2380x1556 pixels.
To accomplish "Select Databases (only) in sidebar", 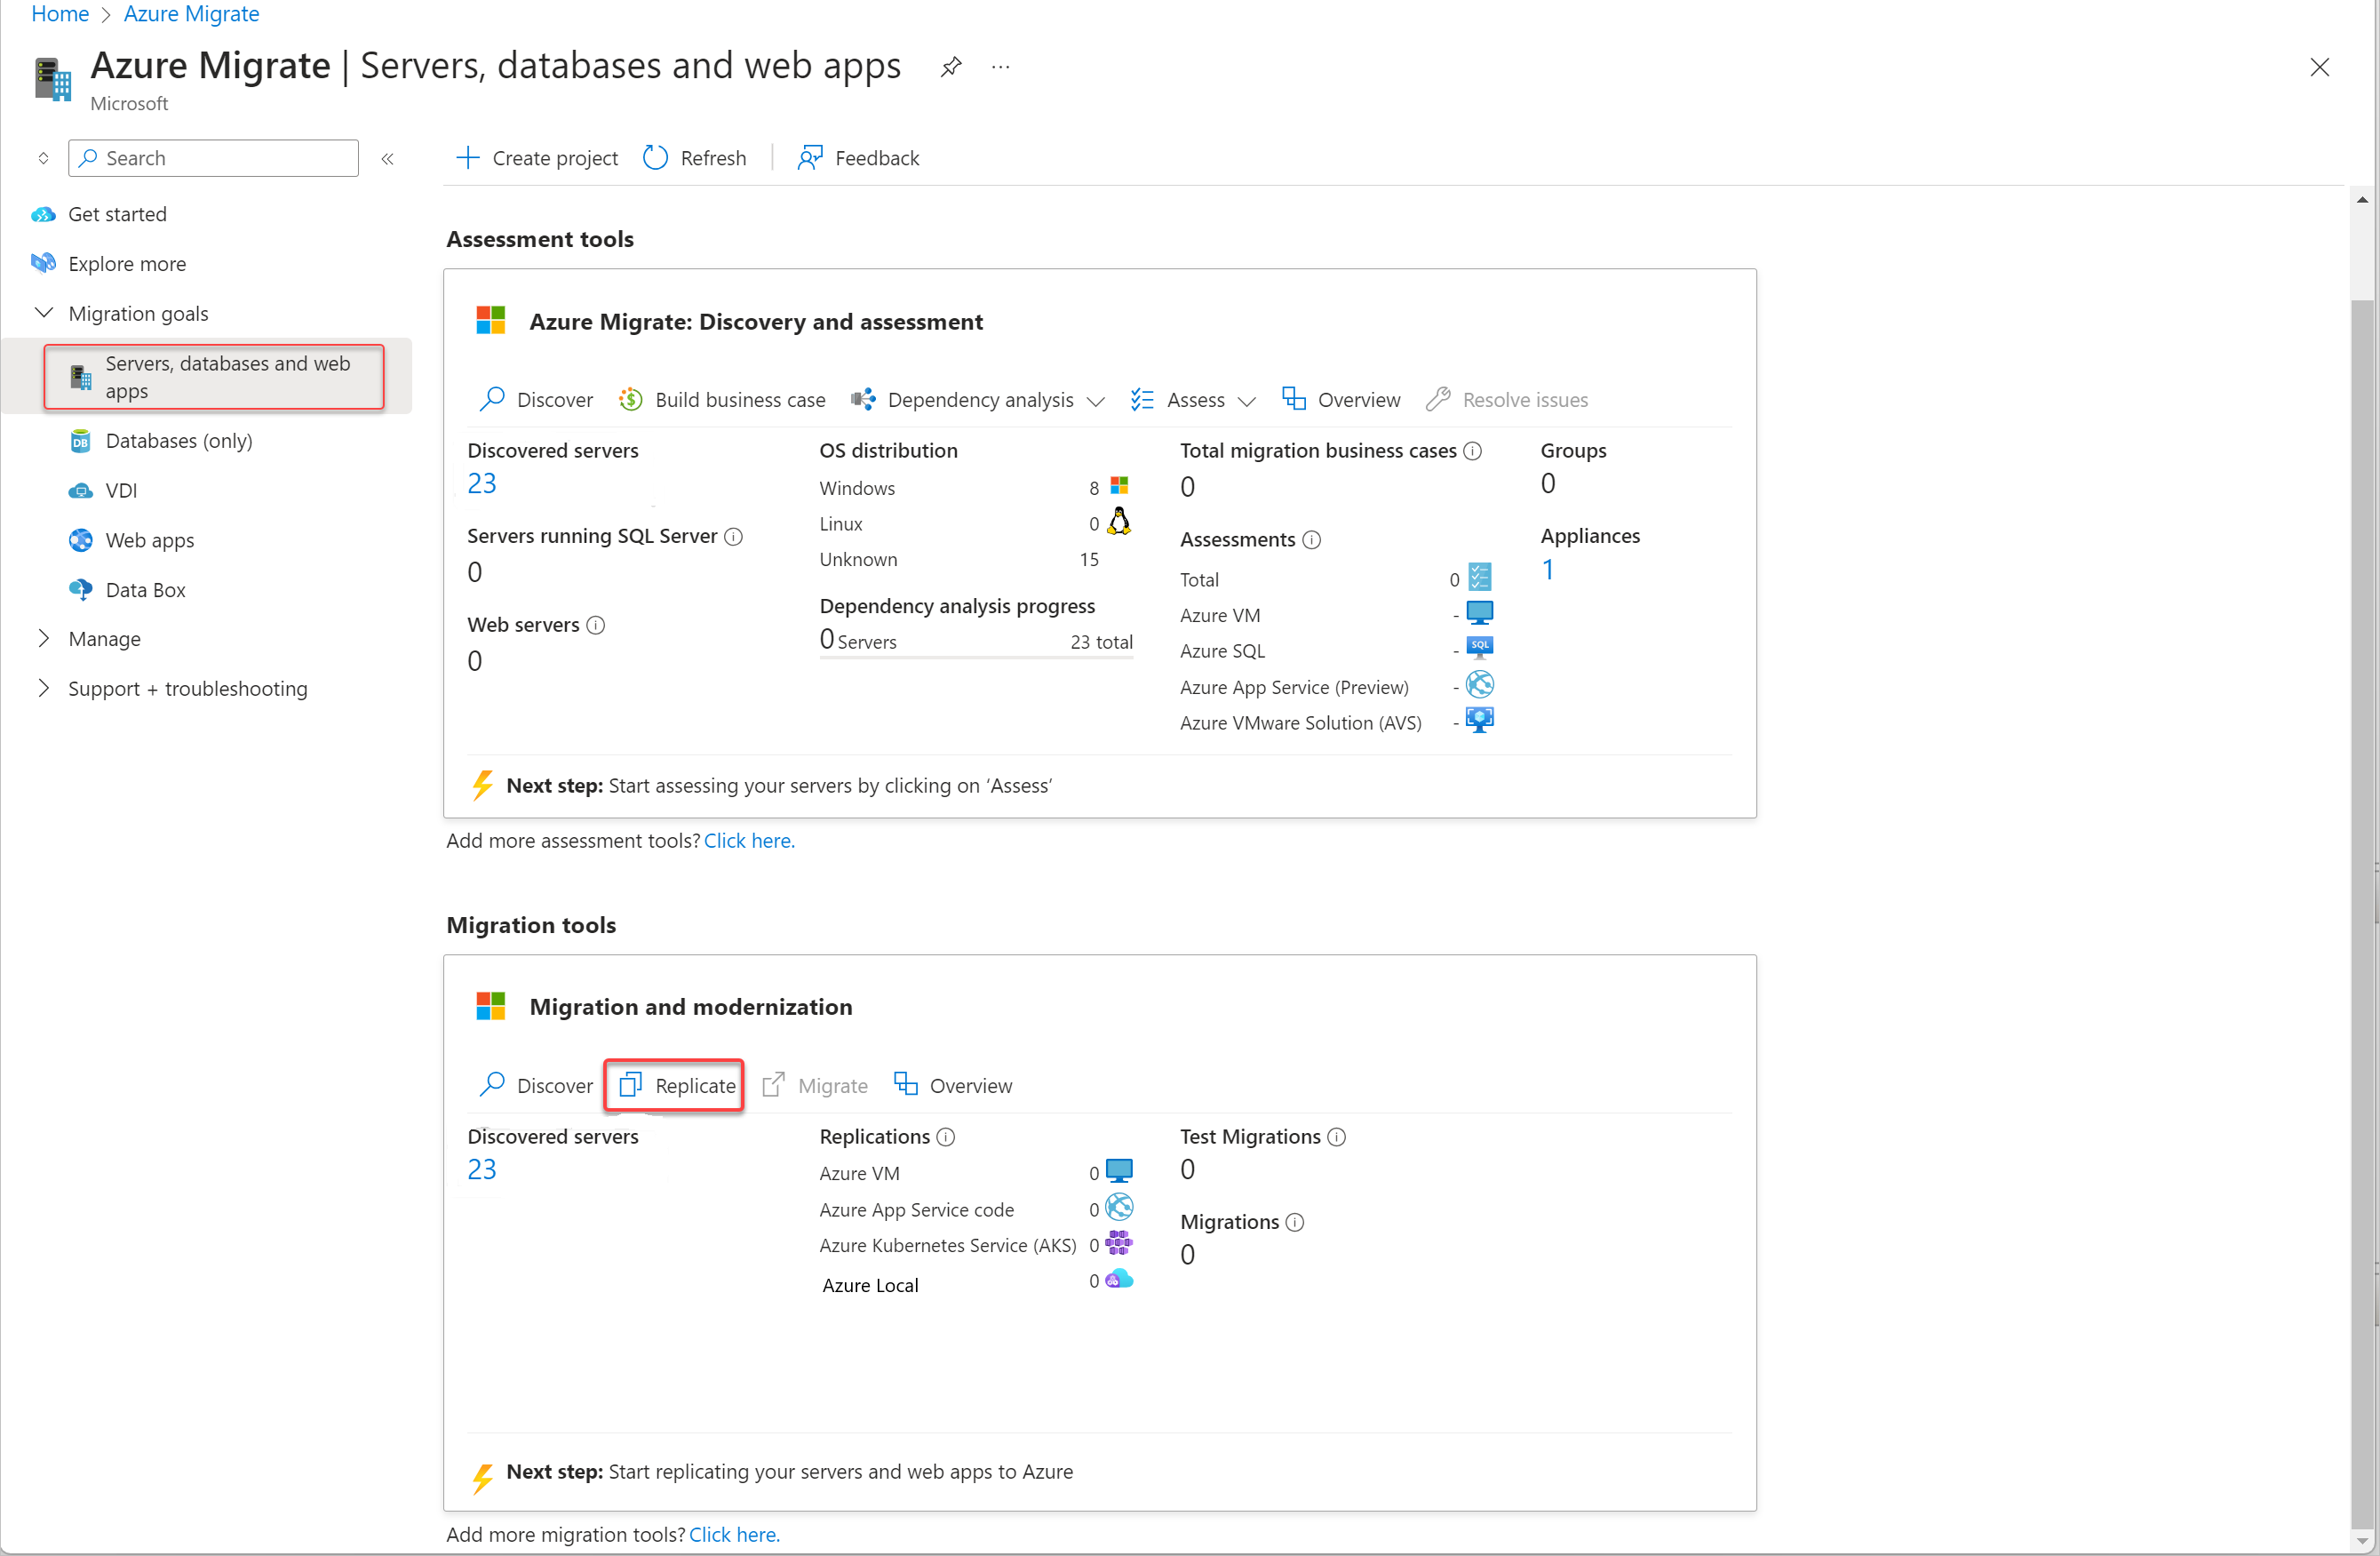I will pyautogui.click(x=178, y=441).
